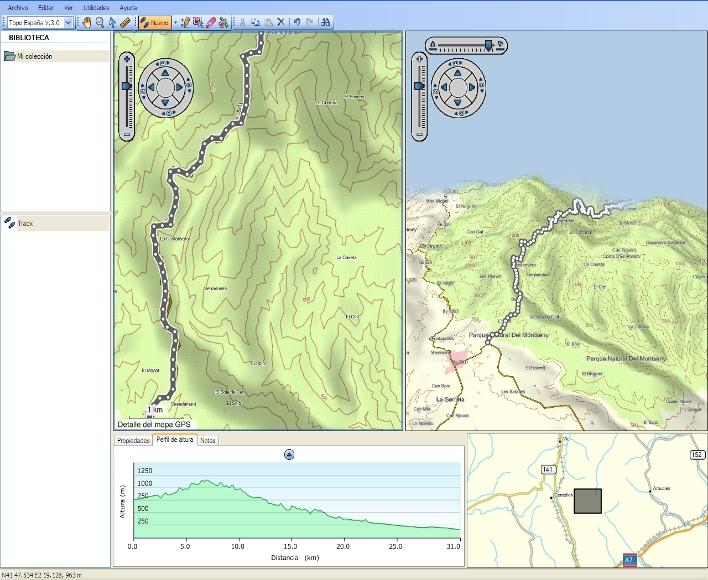The width and height of the screenshot is (708, 580).
Task: Click the undo arrow icon
Action: point(296,21)
